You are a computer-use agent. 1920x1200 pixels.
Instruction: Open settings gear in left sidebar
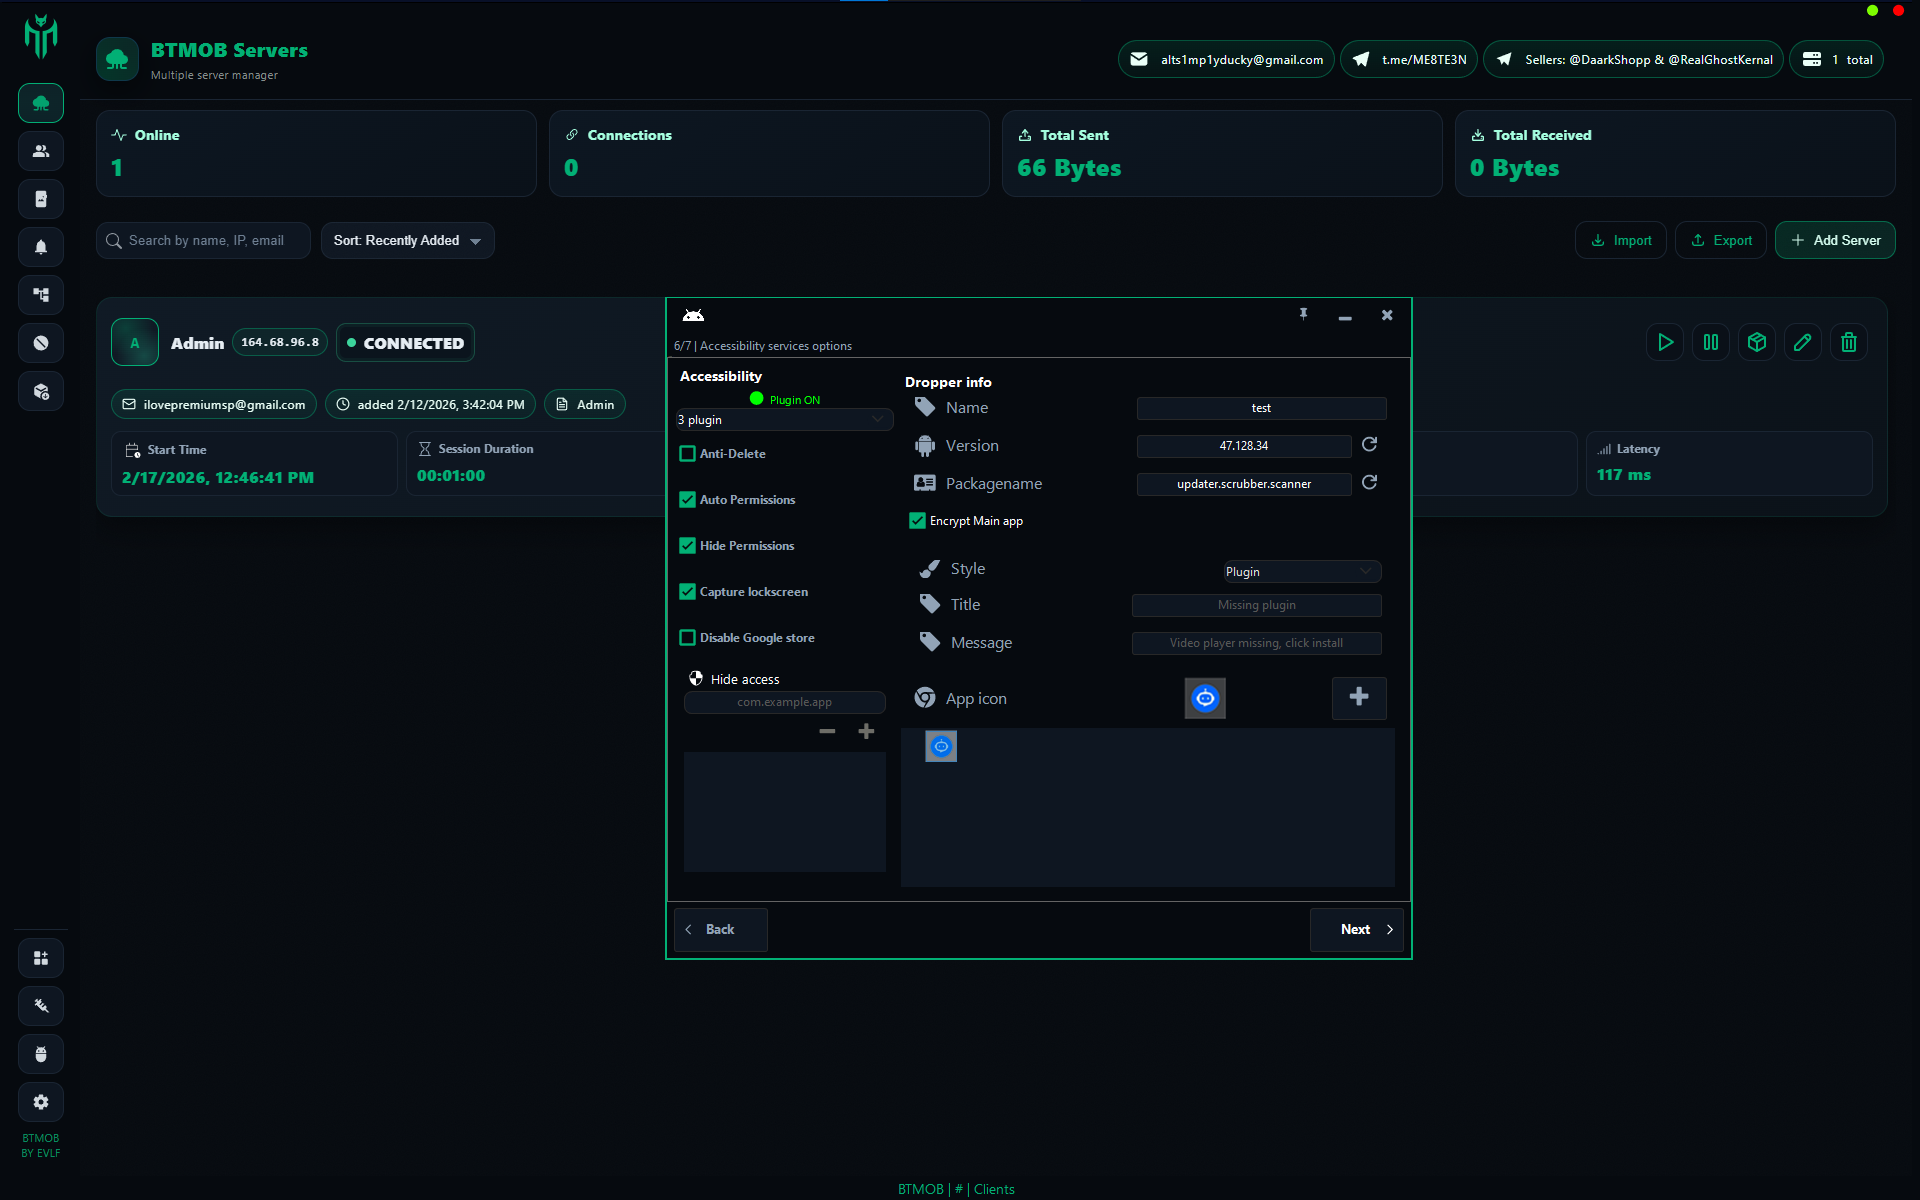(41, 1102)
